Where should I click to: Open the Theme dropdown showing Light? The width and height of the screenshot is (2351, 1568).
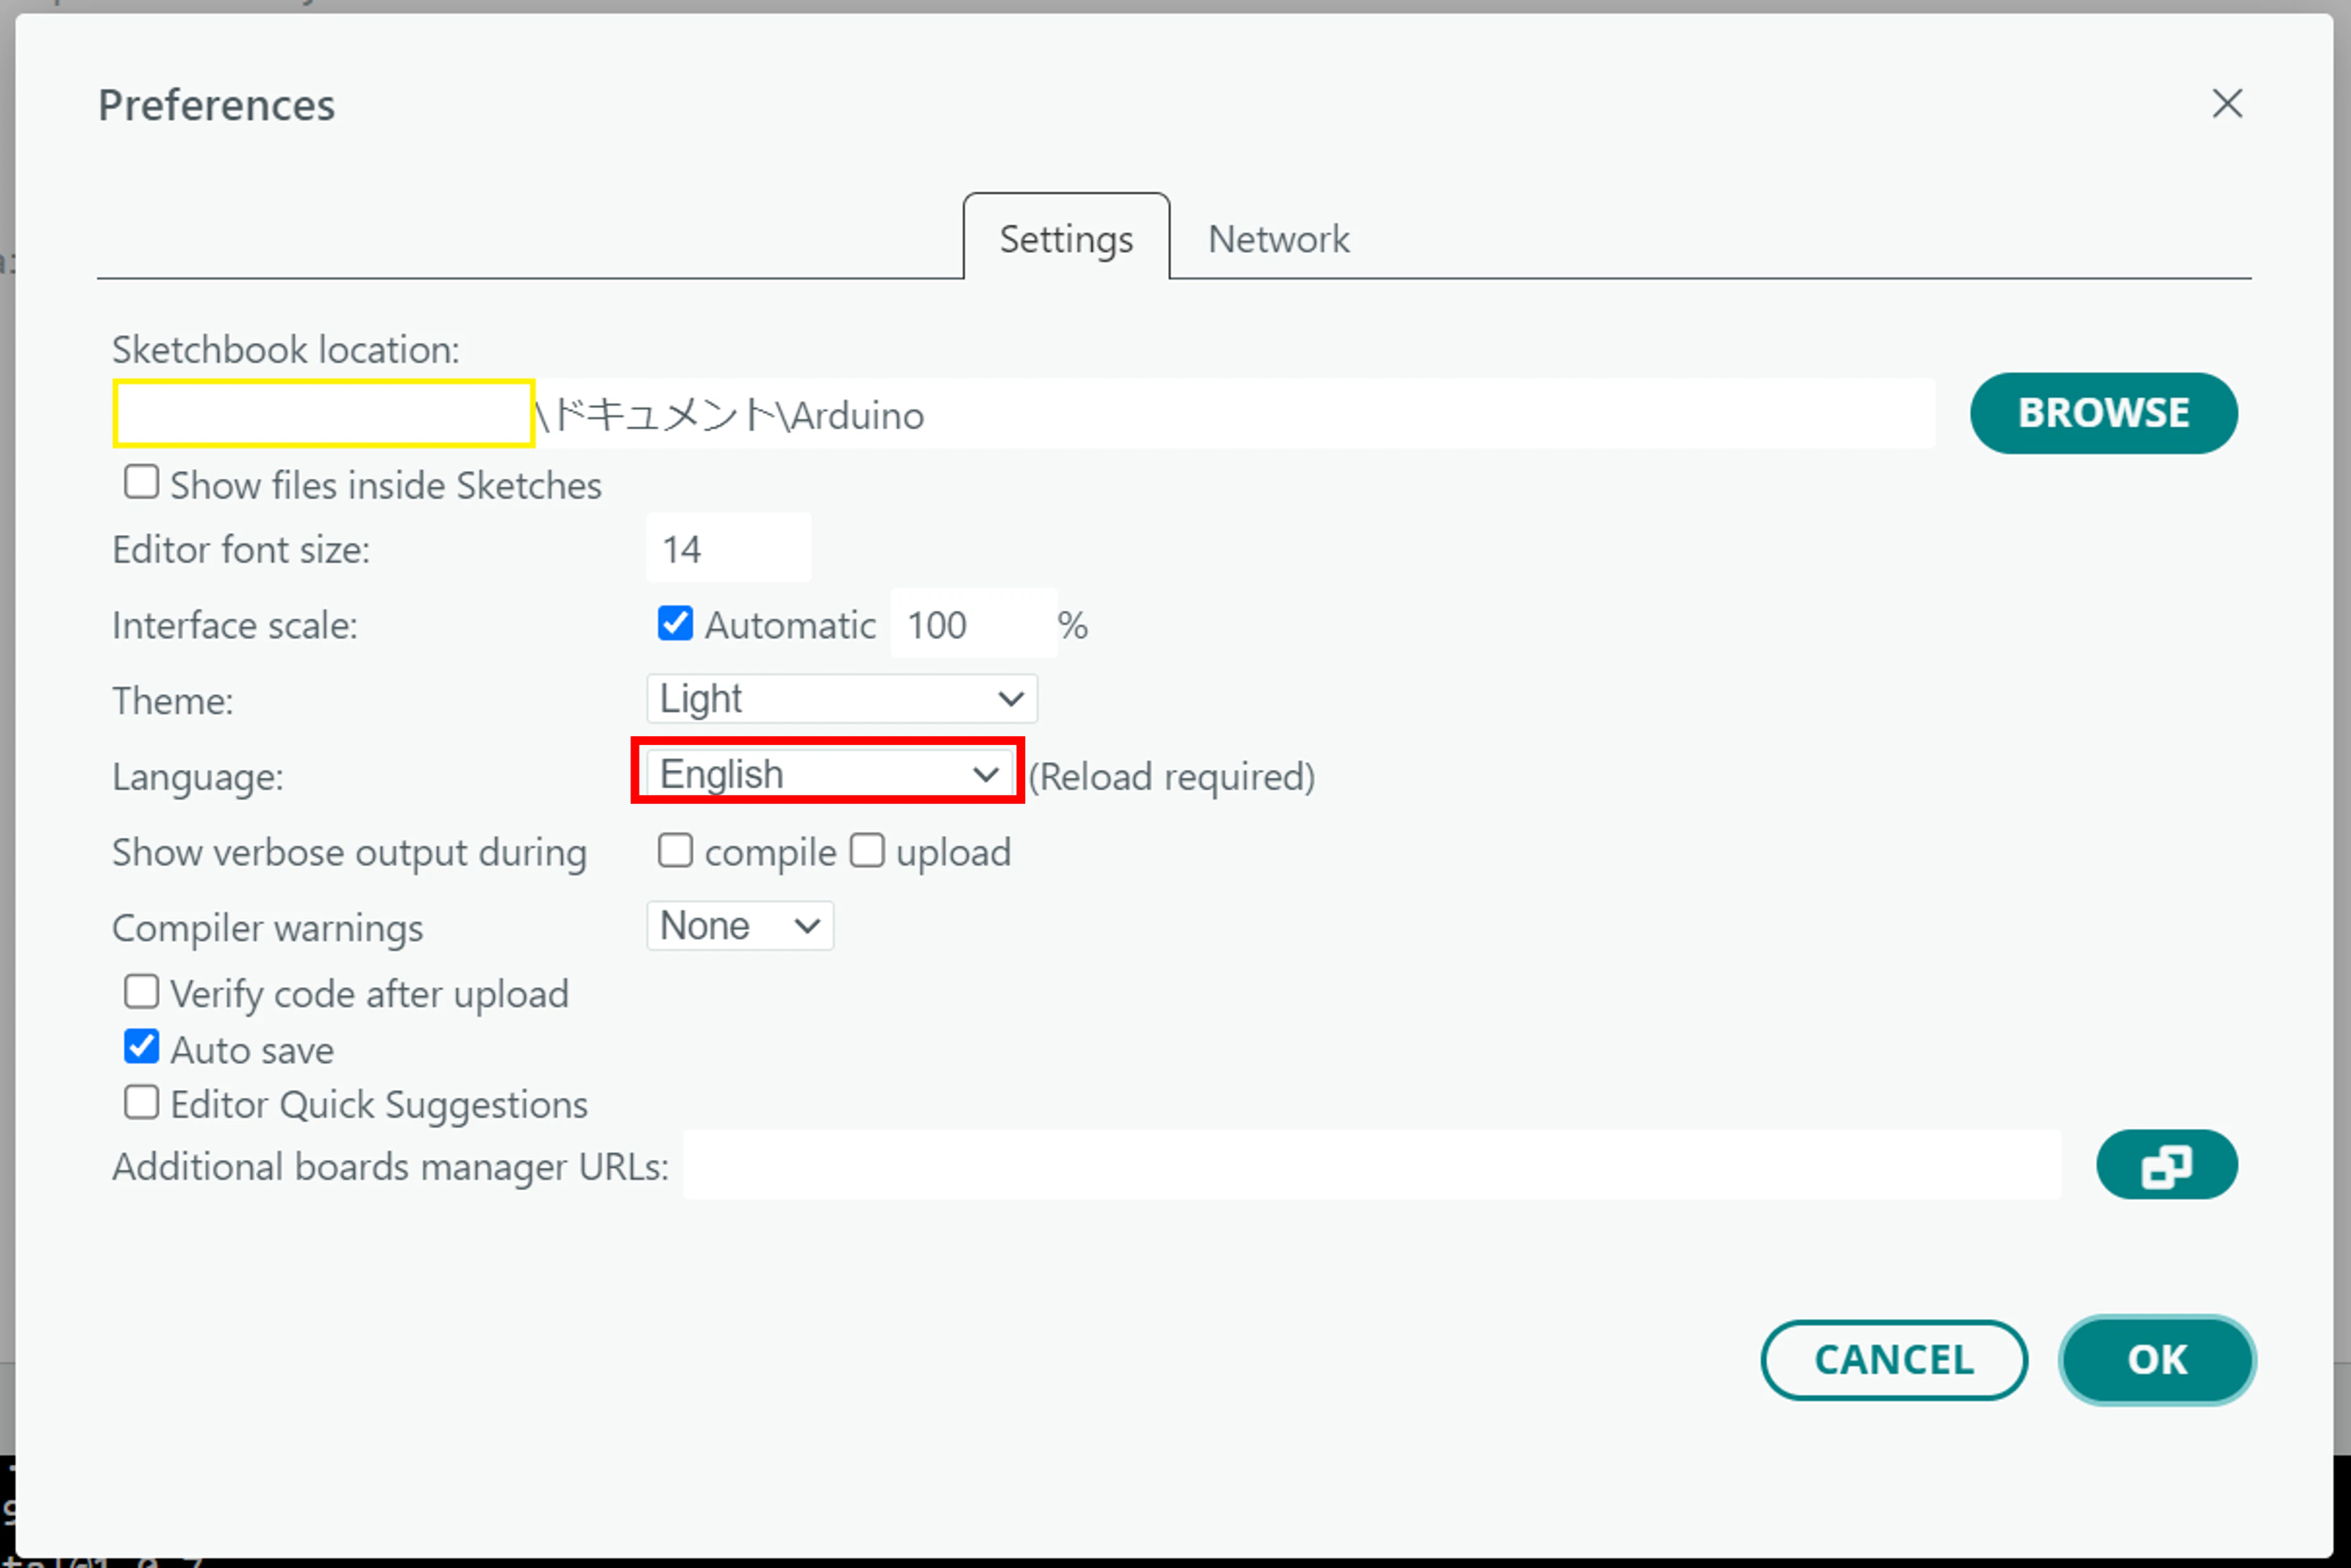coord(842,699)
